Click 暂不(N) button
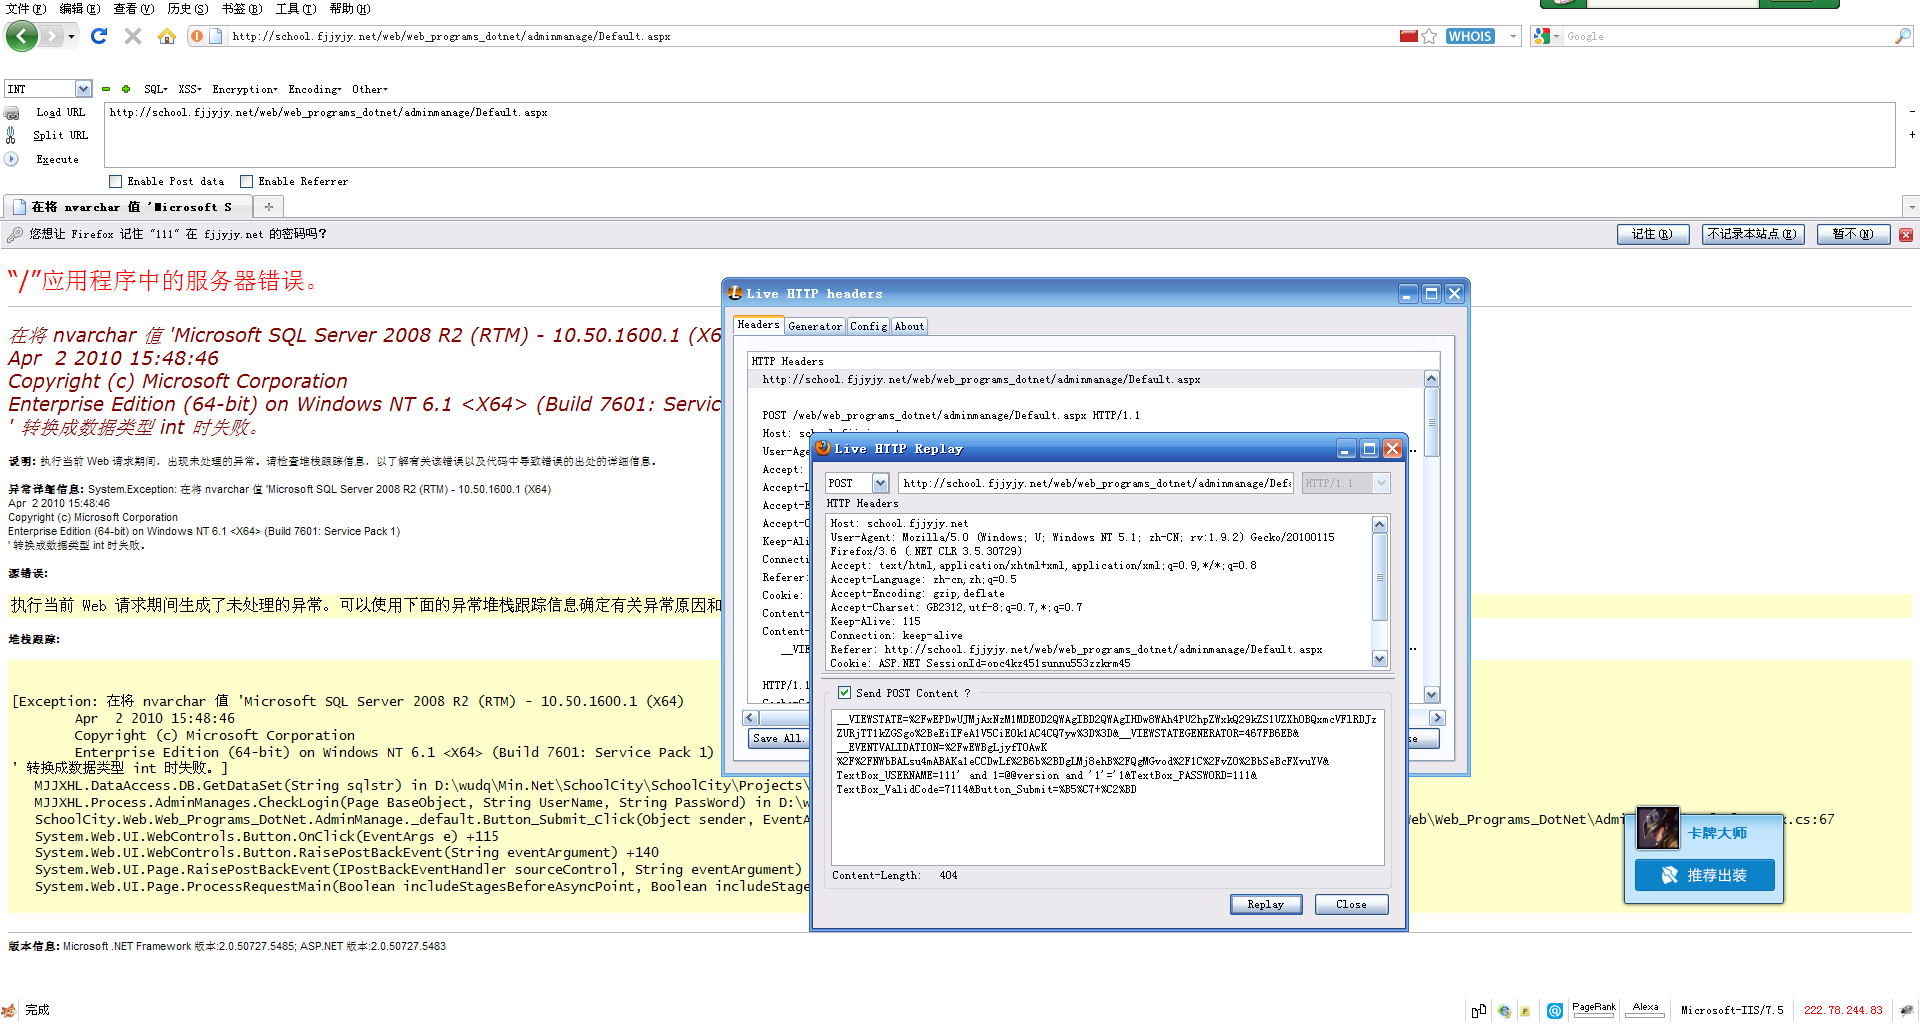 [1852, 234]
